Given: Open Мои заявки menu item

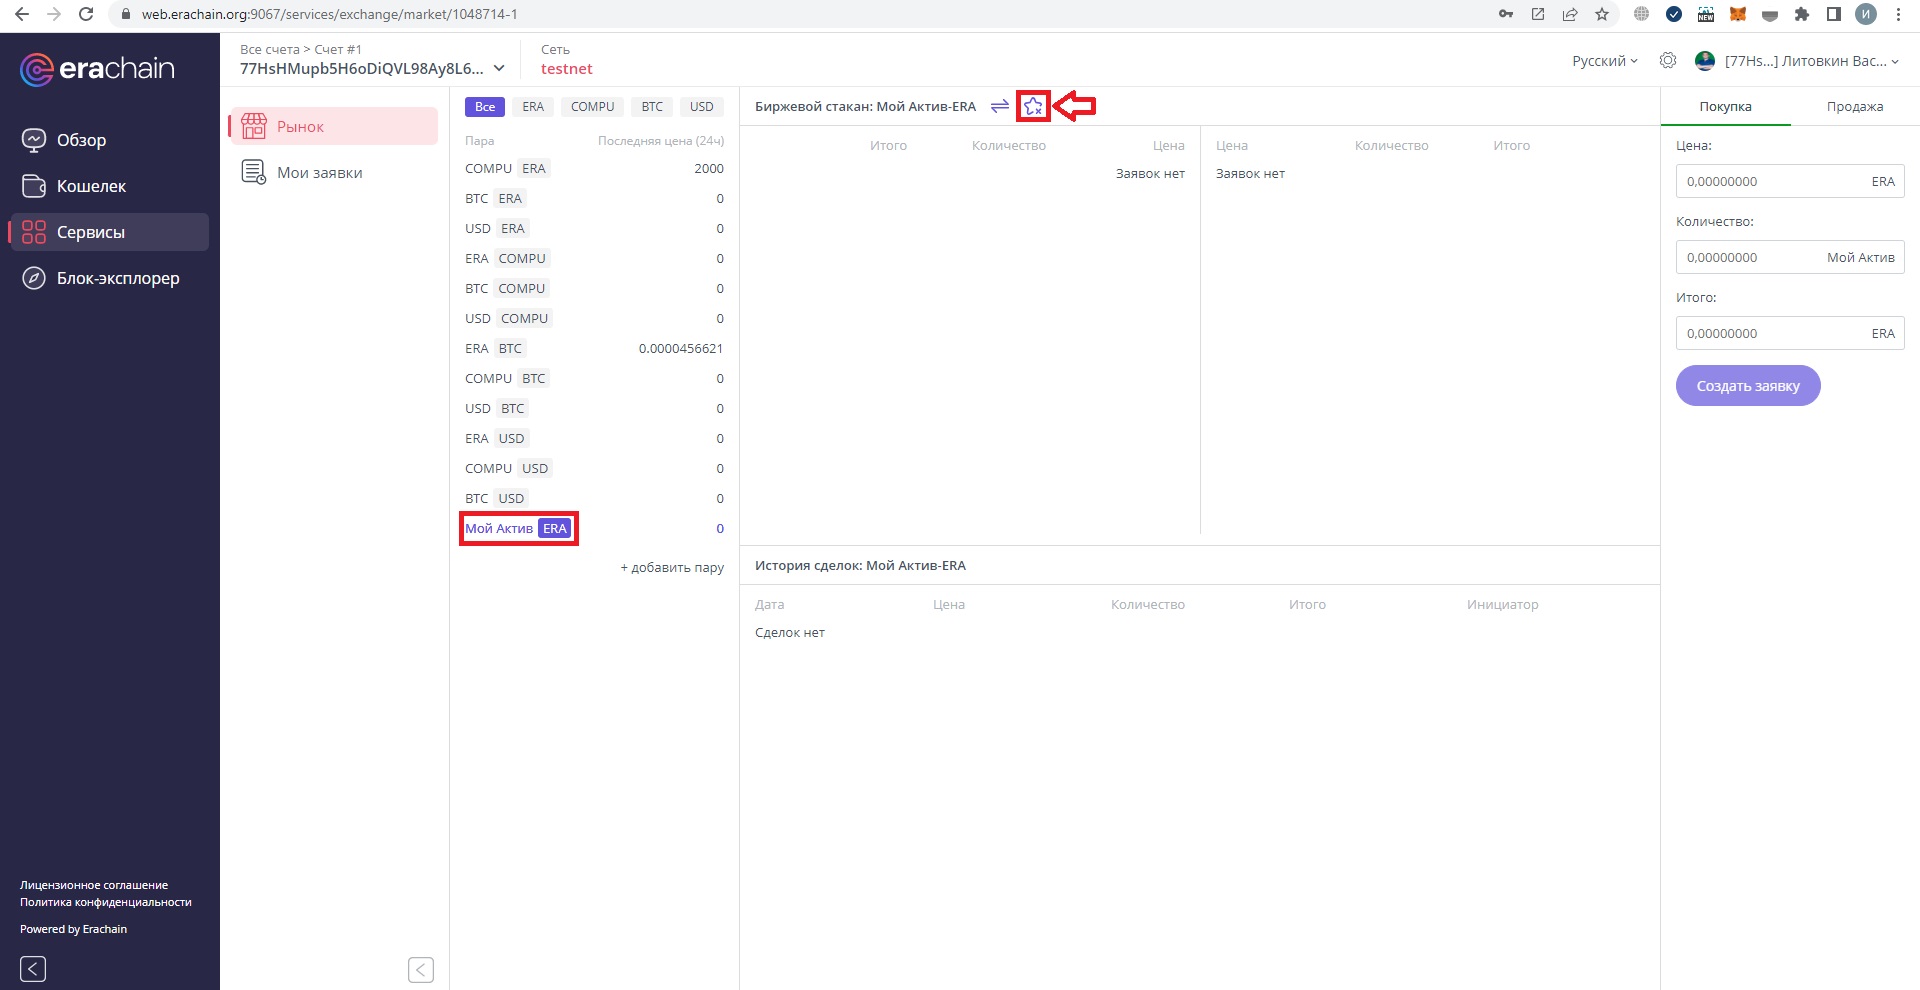Looking at the screenshot, I should tap(319, 173).
